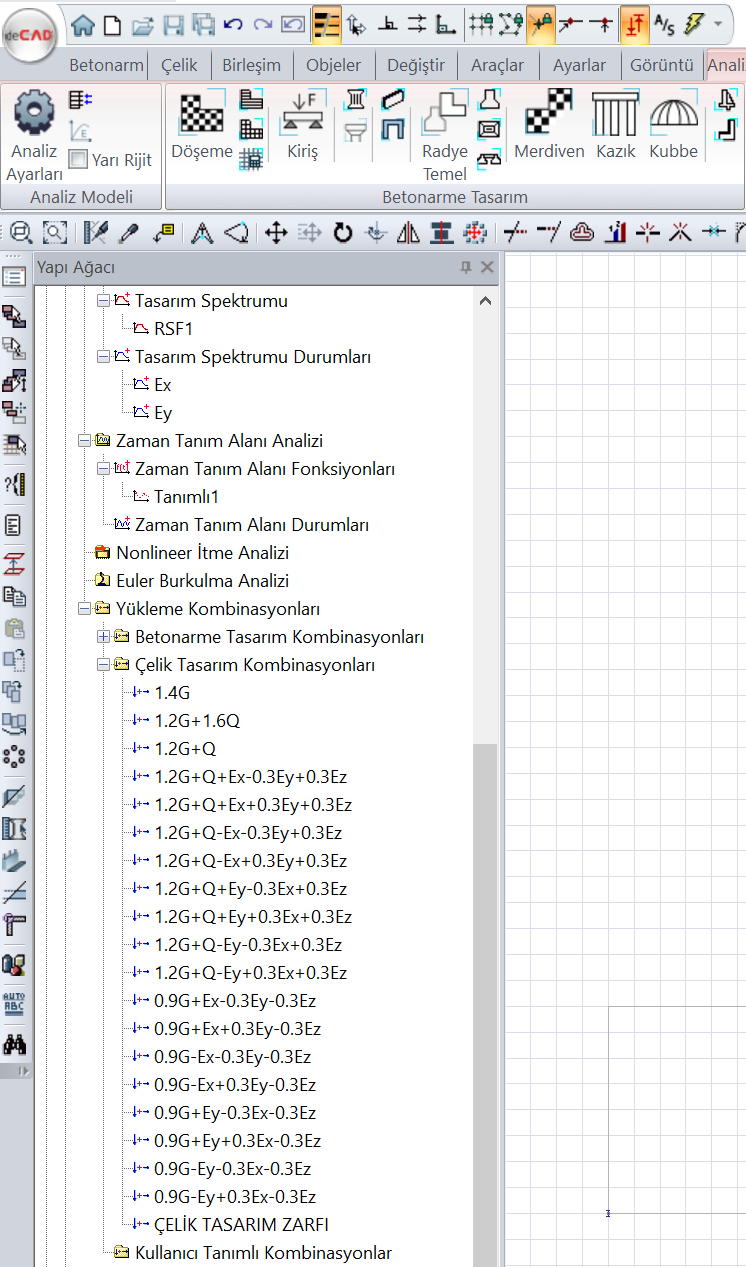This screenshot has height=1267, width=746.
Task: Open the Ayarlar ribbon tab
Action: click(x=579, y=65)
